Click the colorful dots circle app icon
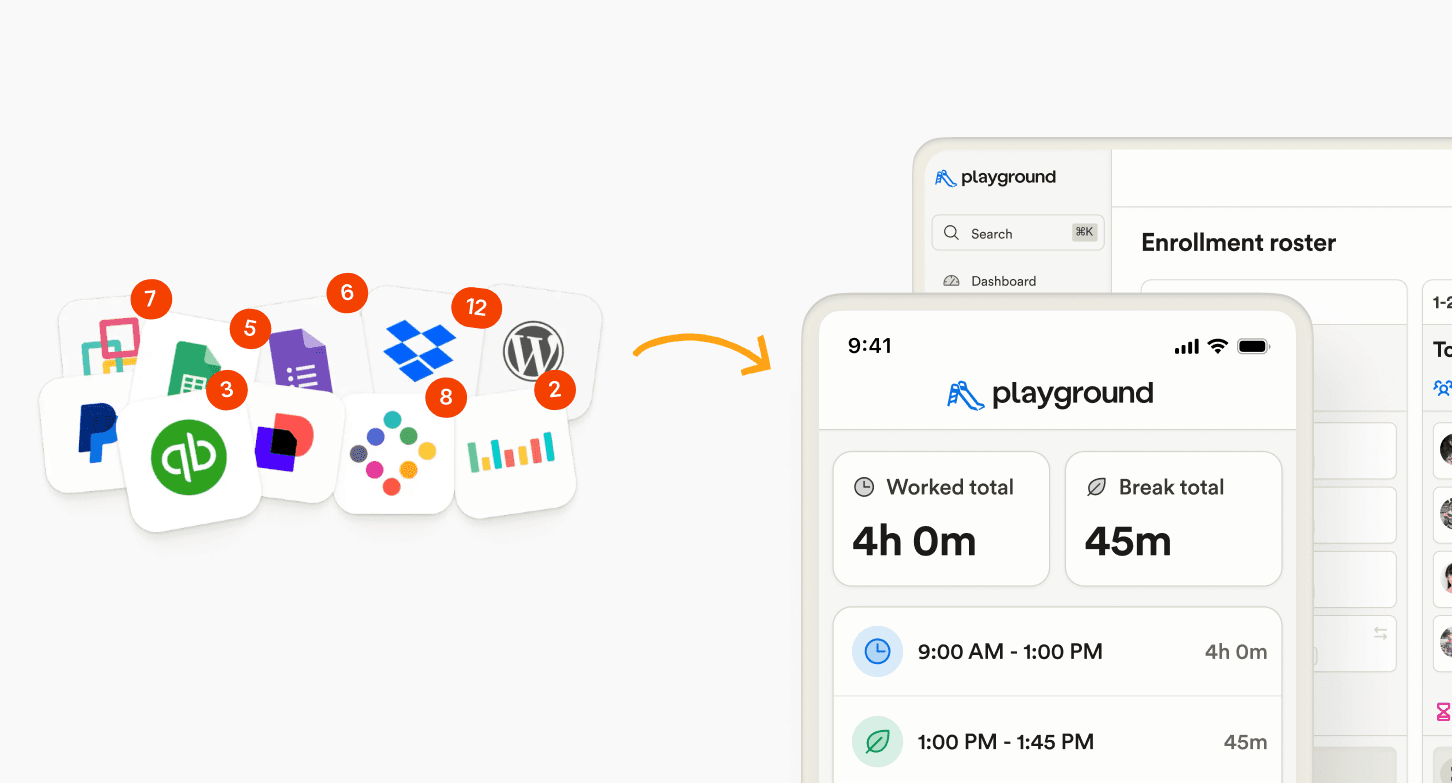Viewport: 1452px width, 783px height. [394, 453]
